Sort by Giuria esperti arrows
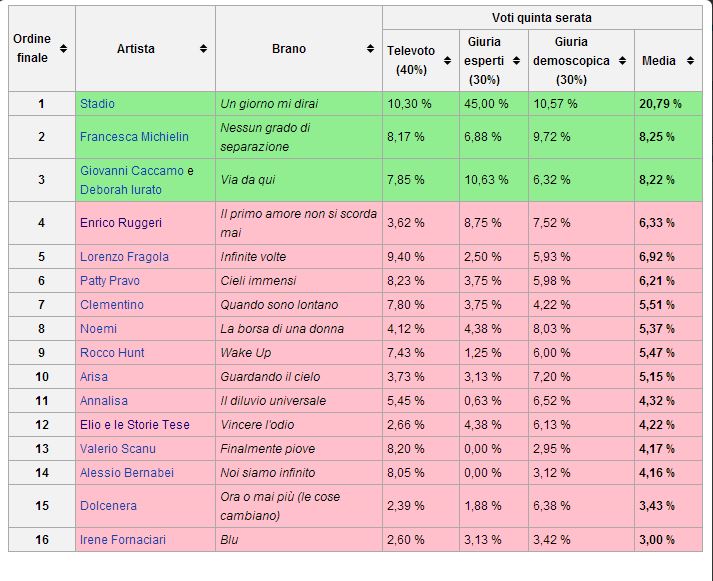Screen dimensions: 713x581 click(516, 60)
